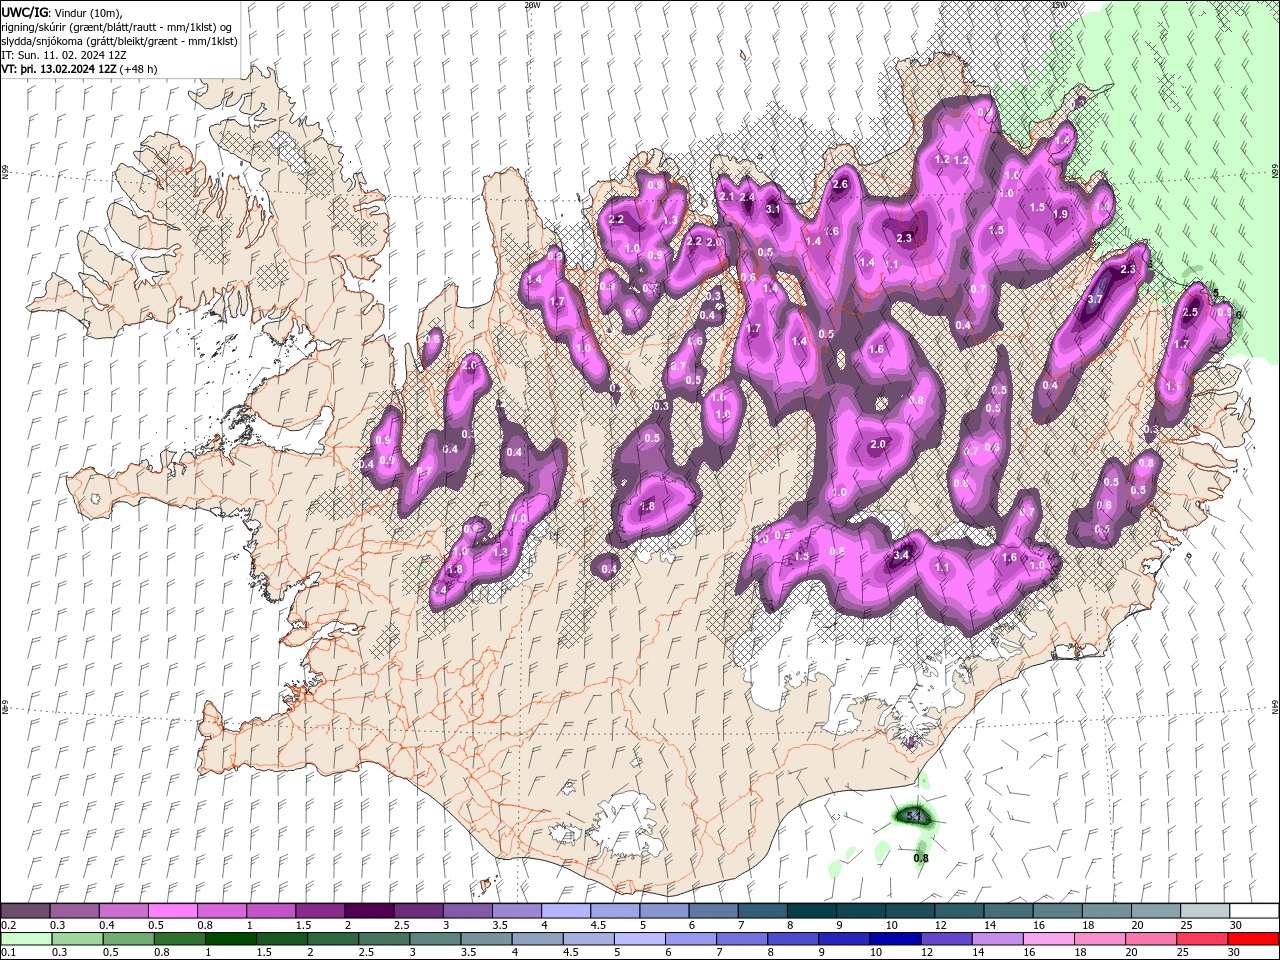Image resolution: width=1280 pixels, height=960 pixels.
Task: Click the 2.6 snowfall value on the map
Action: (840, 184)
